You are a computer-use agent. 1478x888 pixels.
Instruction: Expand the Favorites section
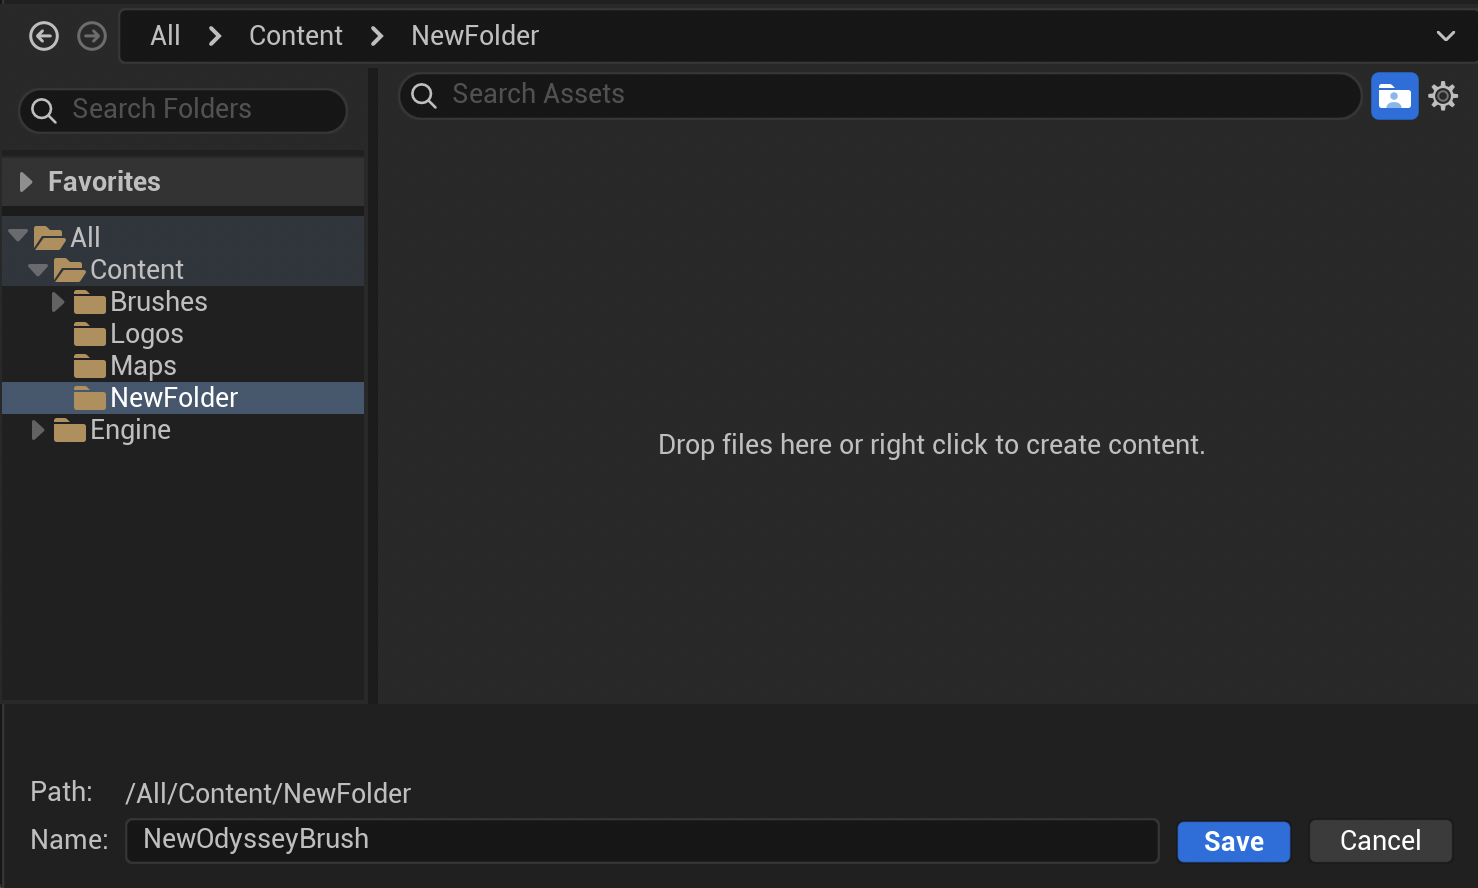(26, 182)
